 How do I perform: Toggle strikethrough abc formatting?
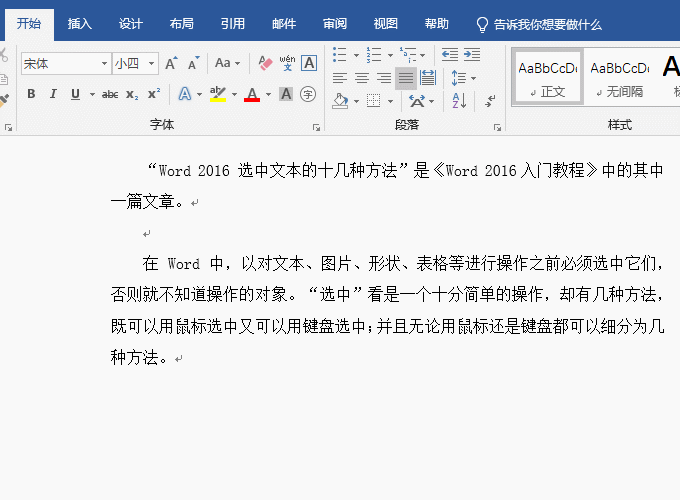110,94
